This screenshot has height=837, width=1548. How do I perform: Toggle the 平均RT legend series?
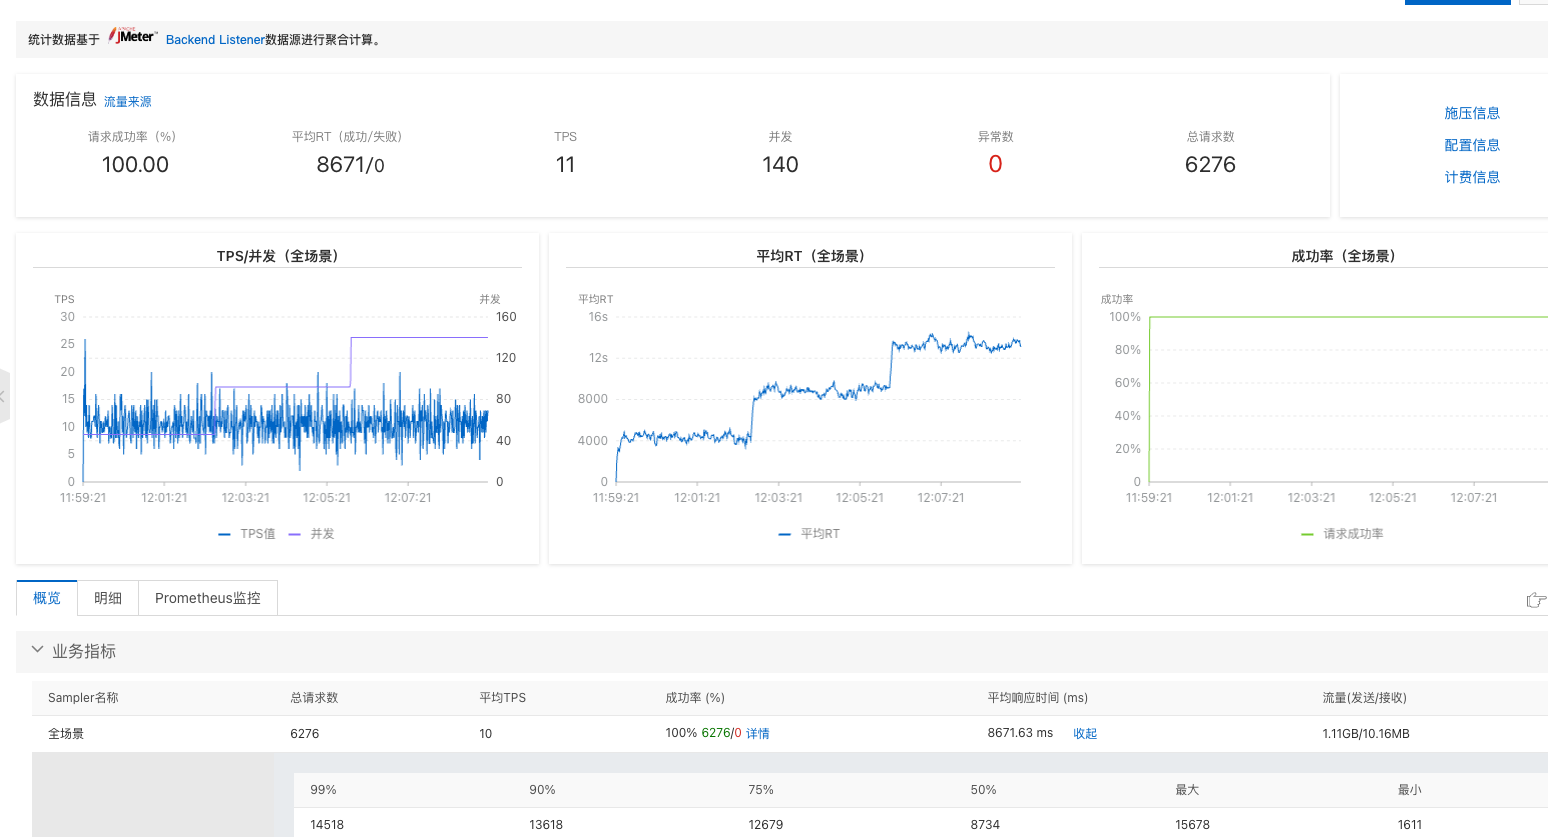click(x=809, y=534)
